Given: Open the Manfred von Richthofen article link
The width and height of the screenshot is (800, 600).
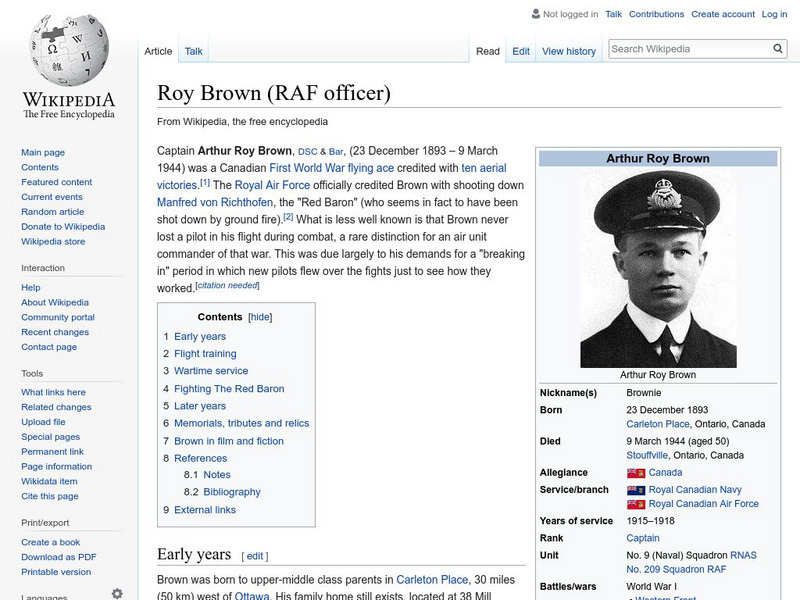Looking at the screenshot, I should tap(211, 203).
